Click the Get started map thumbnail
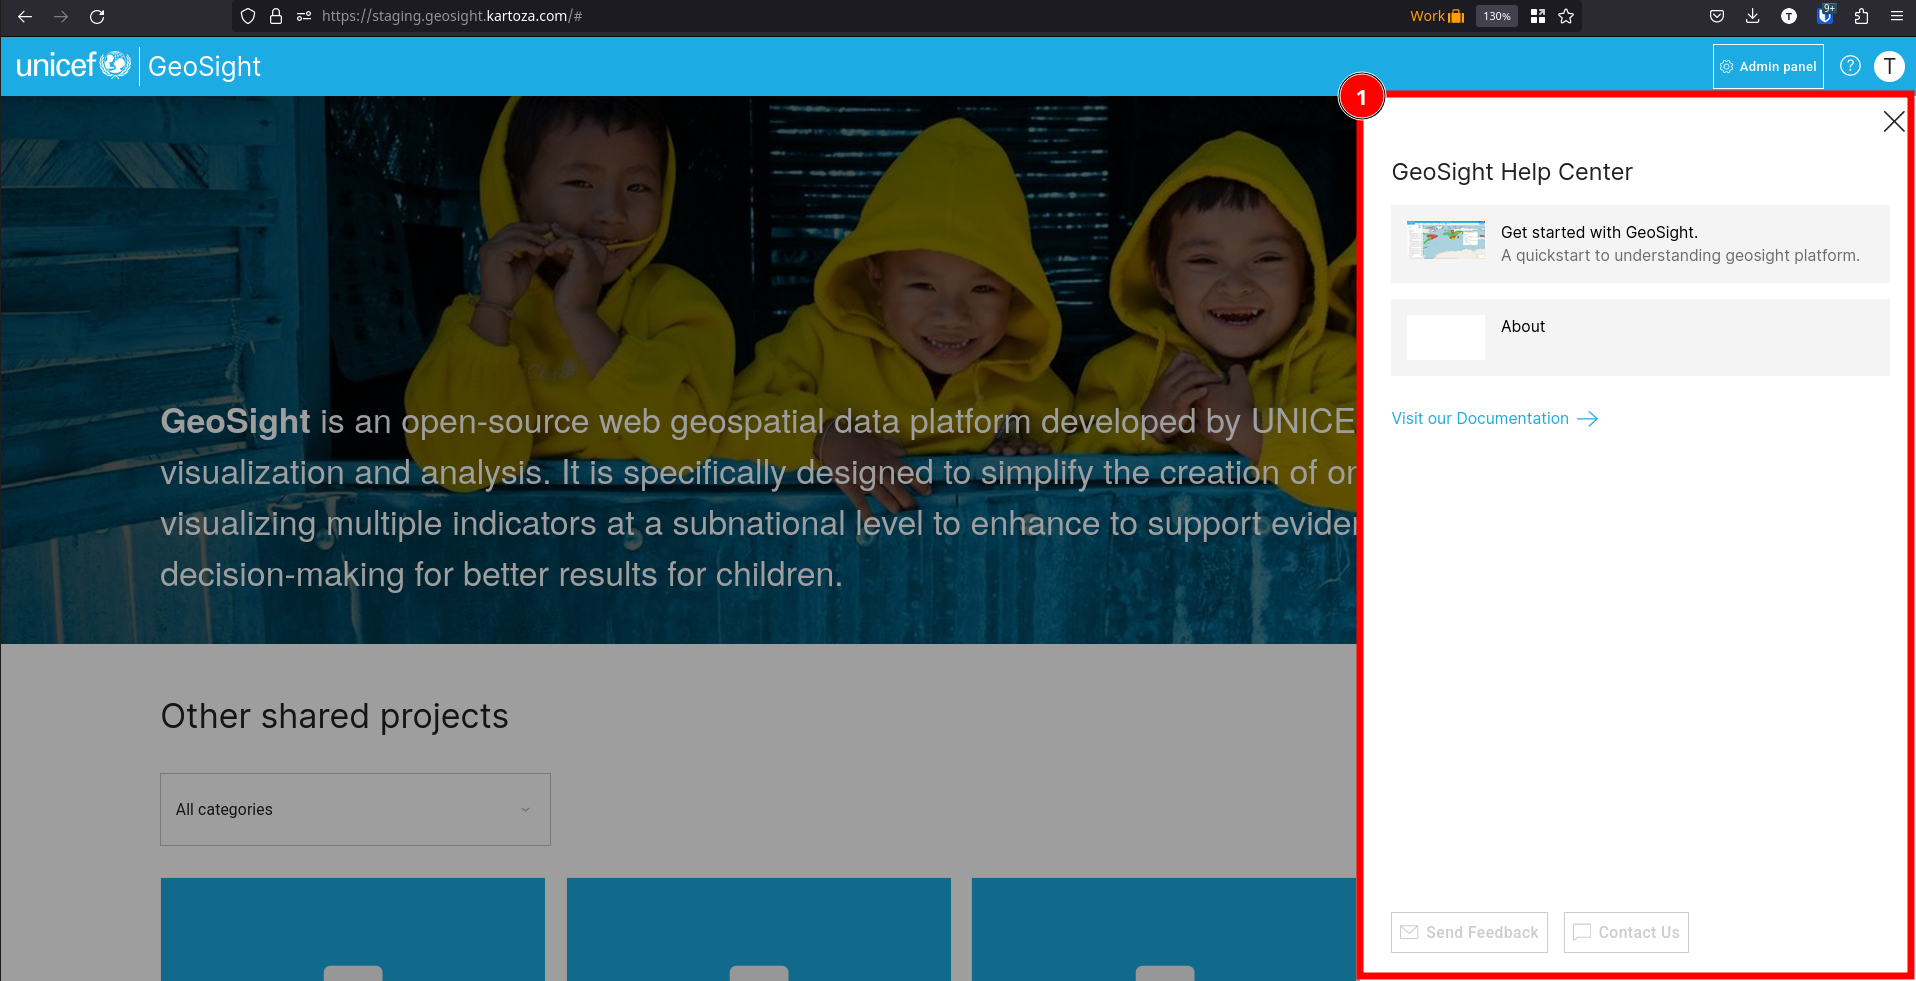The width and height of the screenshot is (1916, 981). tap(1446, 241)
